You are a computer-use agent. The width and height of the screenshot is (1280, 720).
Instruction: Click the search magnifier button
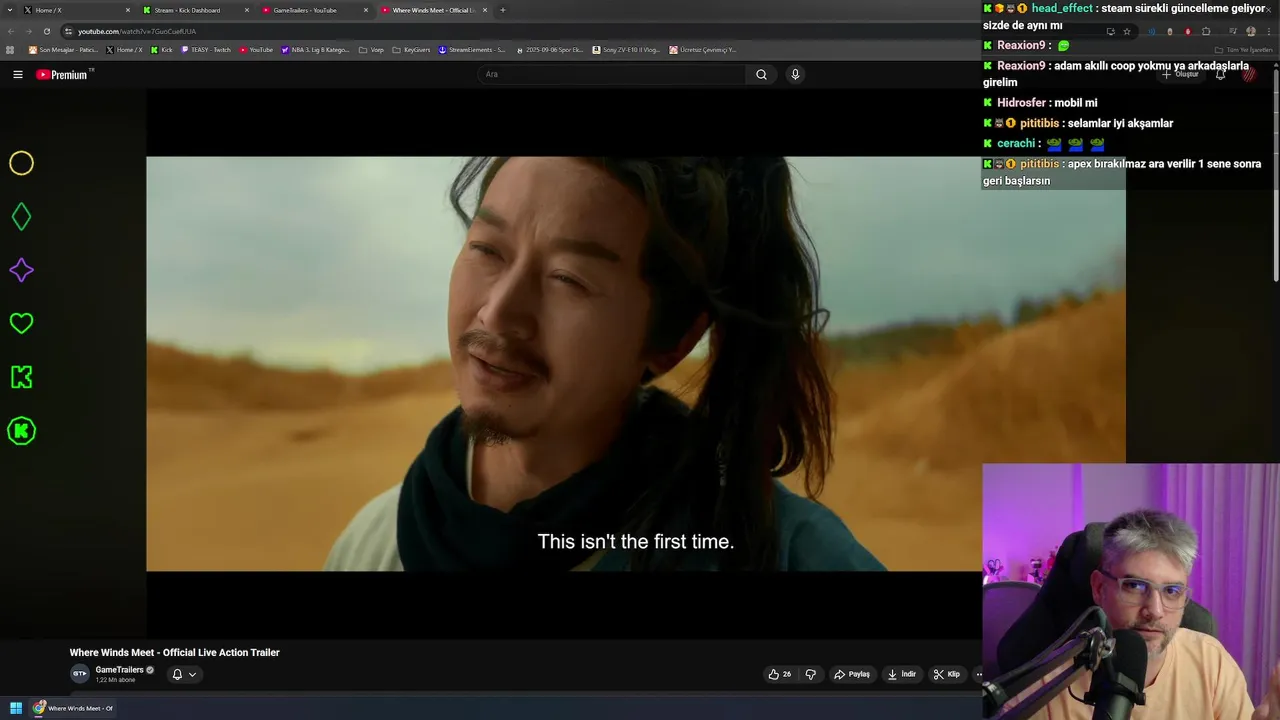[761, 74]
